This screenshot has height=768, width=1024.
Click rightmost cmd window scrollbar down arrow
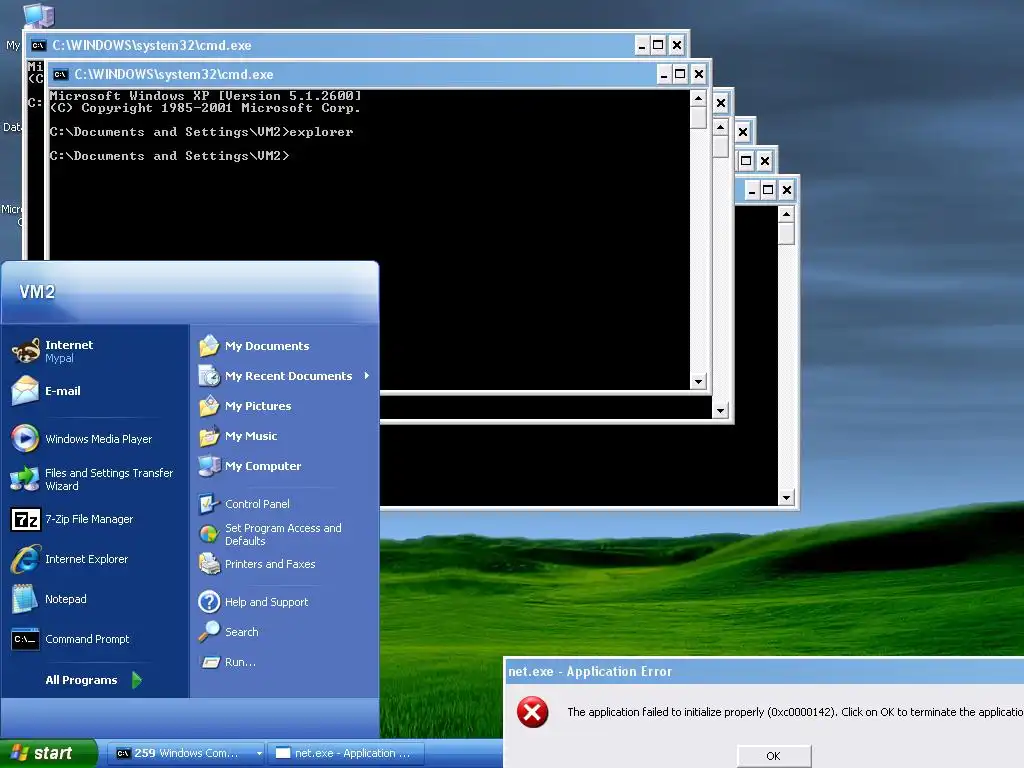pyautogui.click(x=786, y=498)
